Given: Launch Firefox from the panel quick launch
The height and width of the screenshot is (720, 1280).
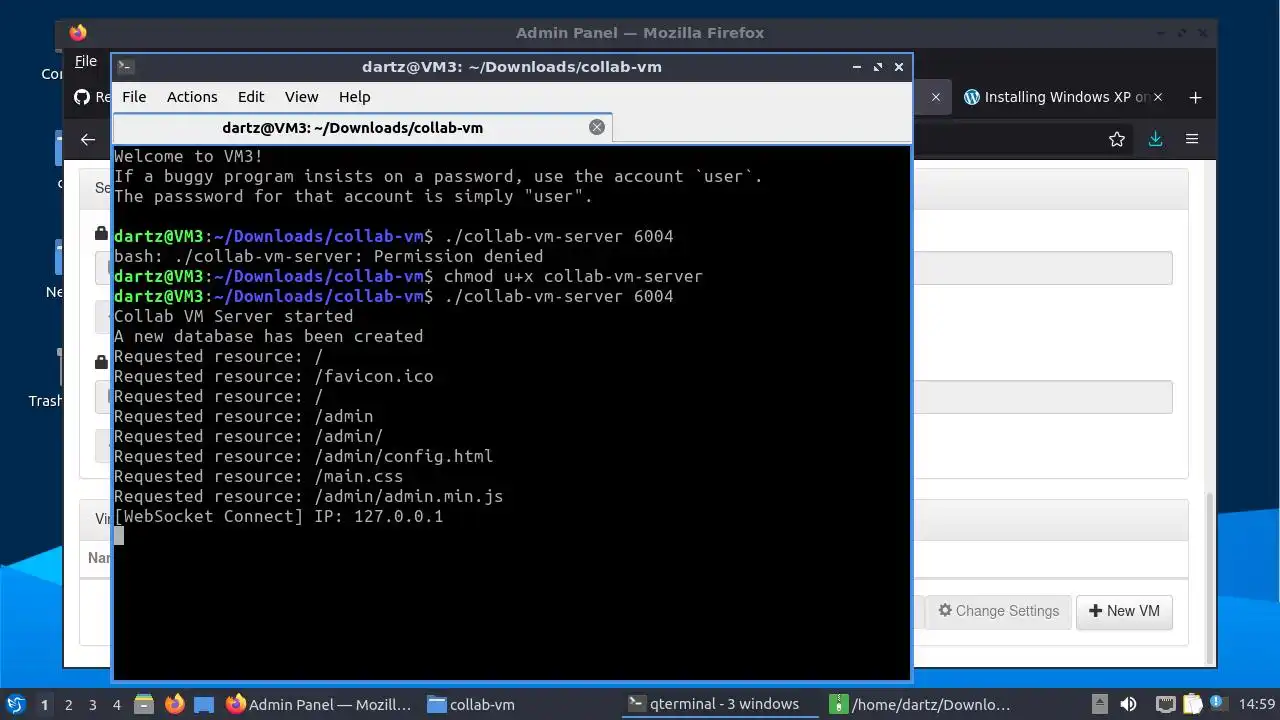Looking at the screenshot, I should point(175,704).
